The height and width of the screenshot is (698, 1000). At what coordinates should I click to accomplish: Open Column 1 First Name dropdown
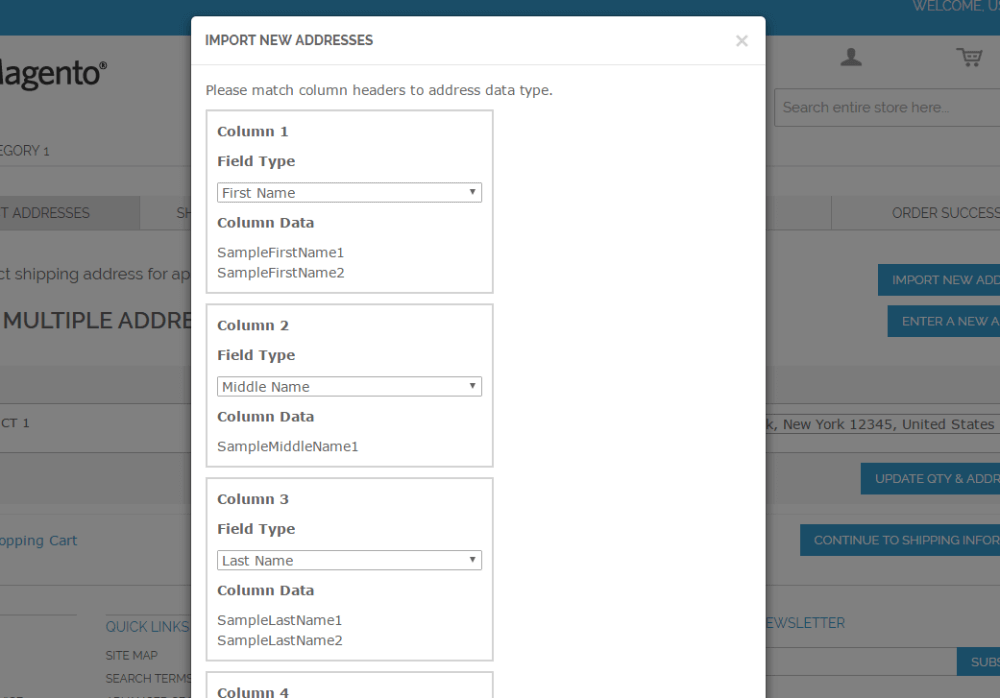349,193
